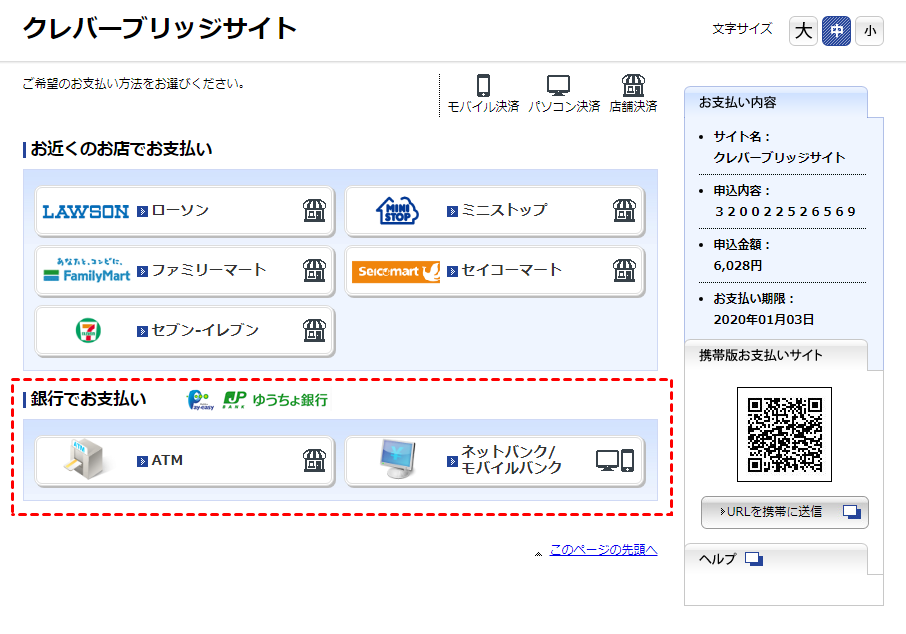Screen dimensions: 906x634
Task: Click the パソコン決済 monitor icon
Action: (558, 86)
